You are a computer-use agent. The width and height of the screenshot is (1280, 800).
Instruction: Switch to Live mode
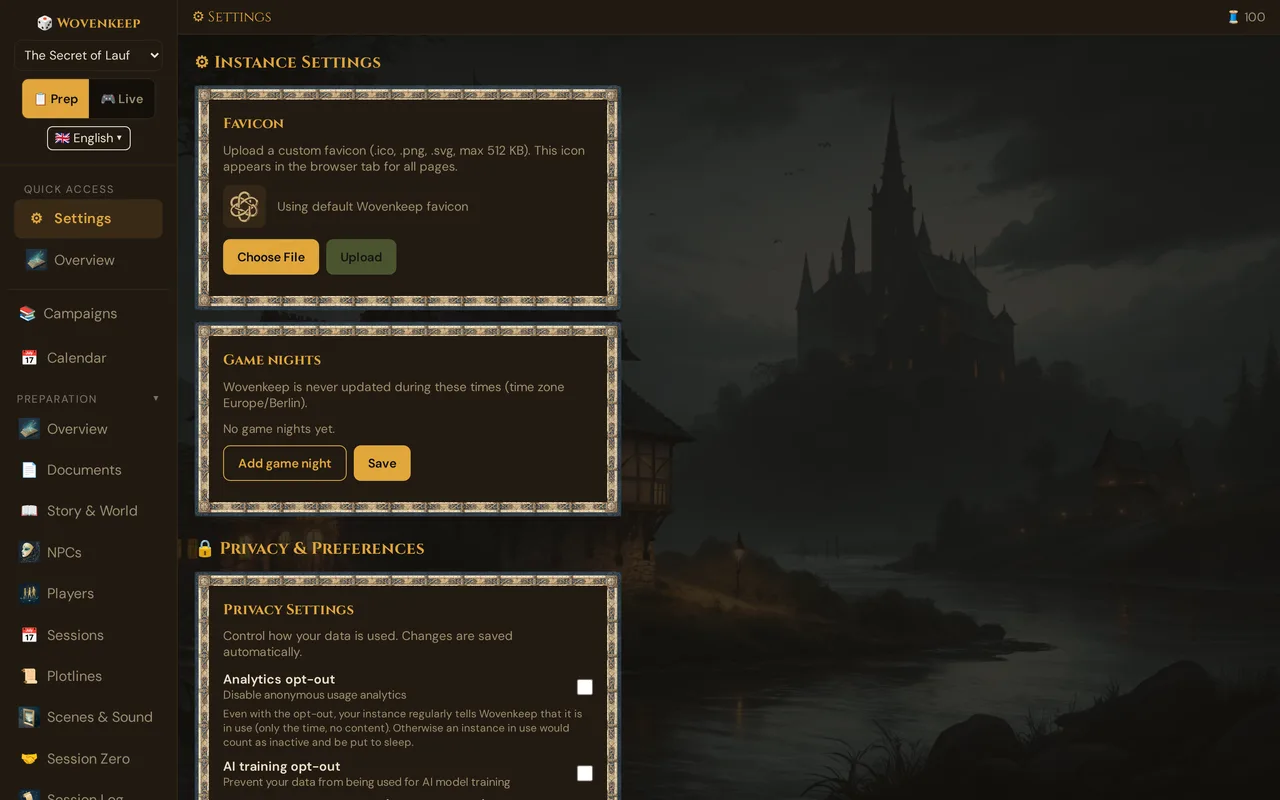(122, 99)
